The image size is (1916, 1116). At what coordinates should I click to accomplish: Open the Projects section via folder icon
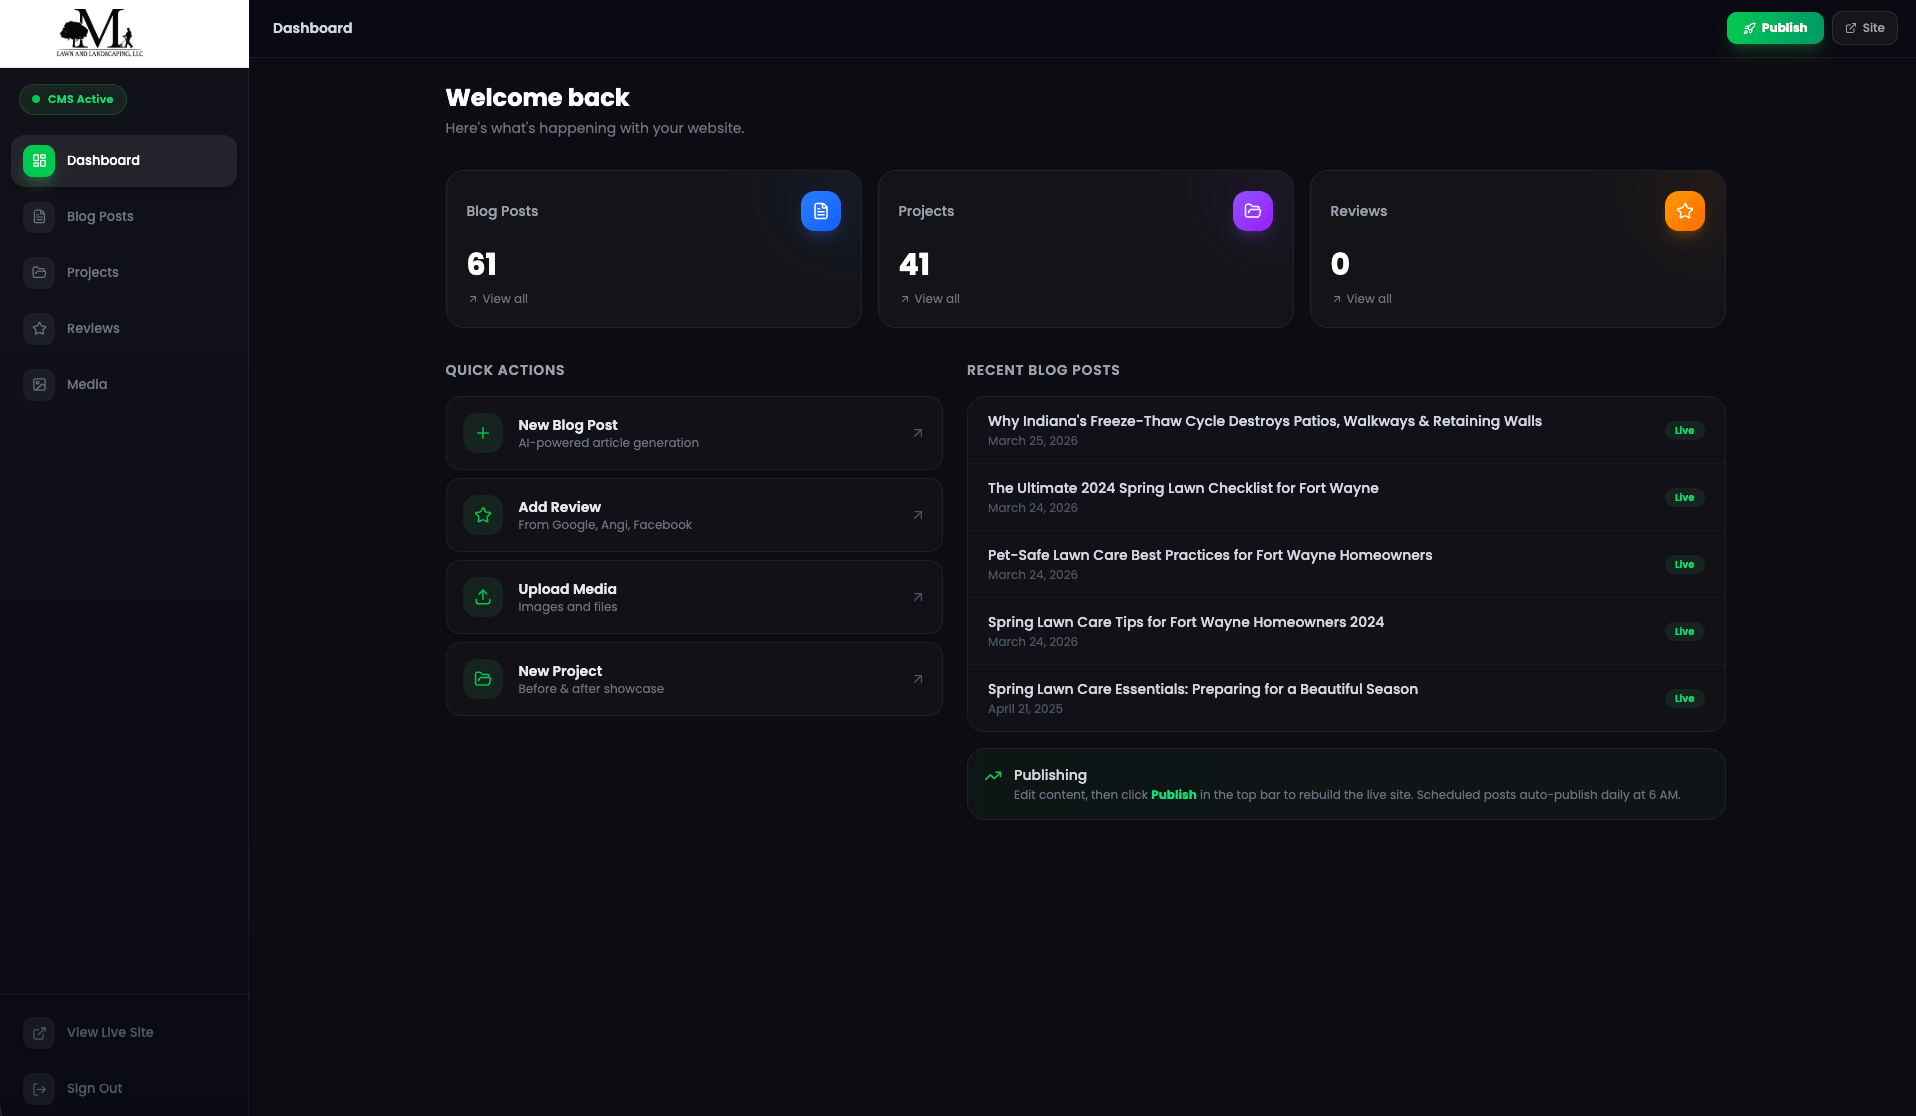click(38, 272)
